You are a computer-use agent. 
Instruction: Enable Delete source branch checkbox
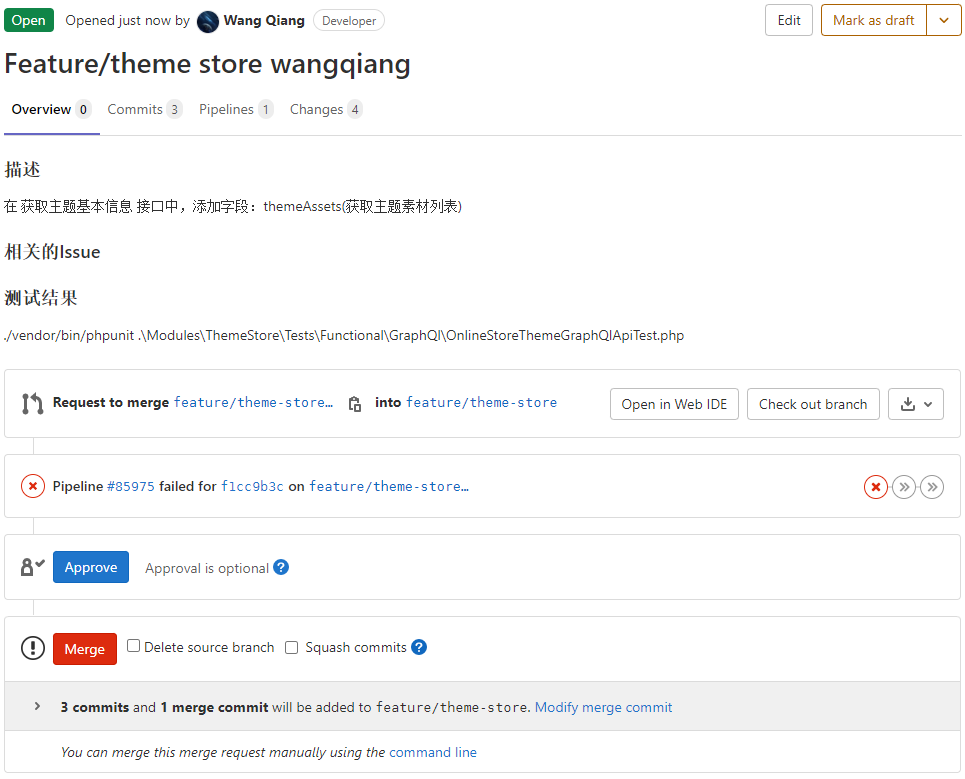134,647
